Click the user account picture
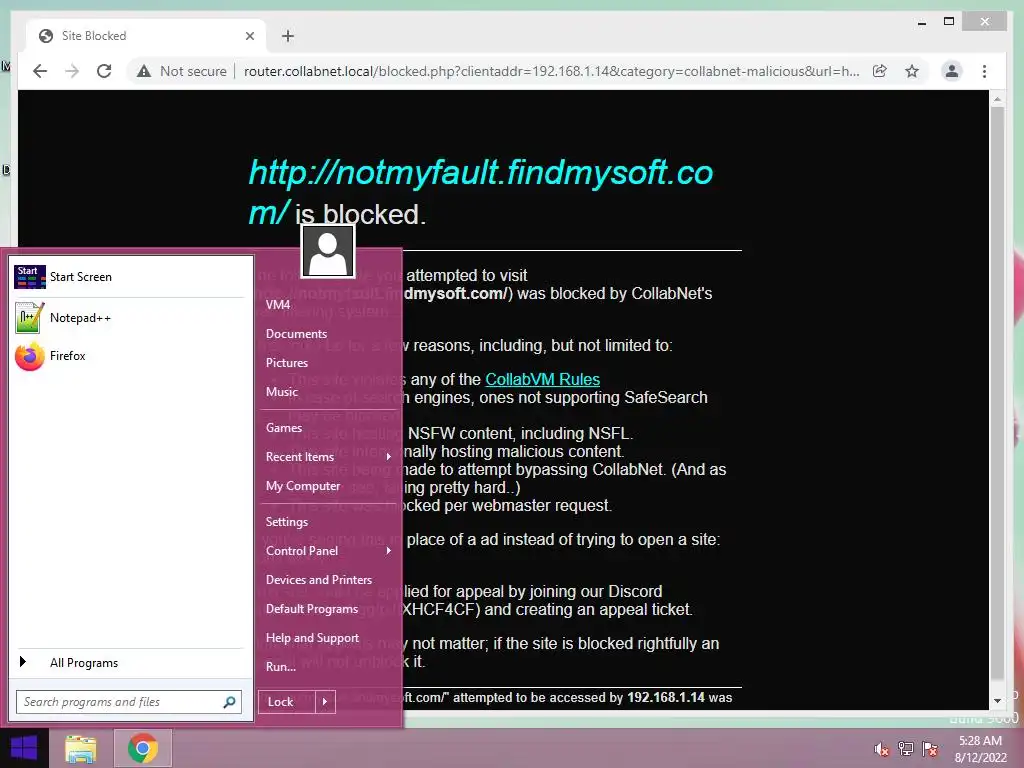This screenshot has height=768, width=1024. [328, 251]
